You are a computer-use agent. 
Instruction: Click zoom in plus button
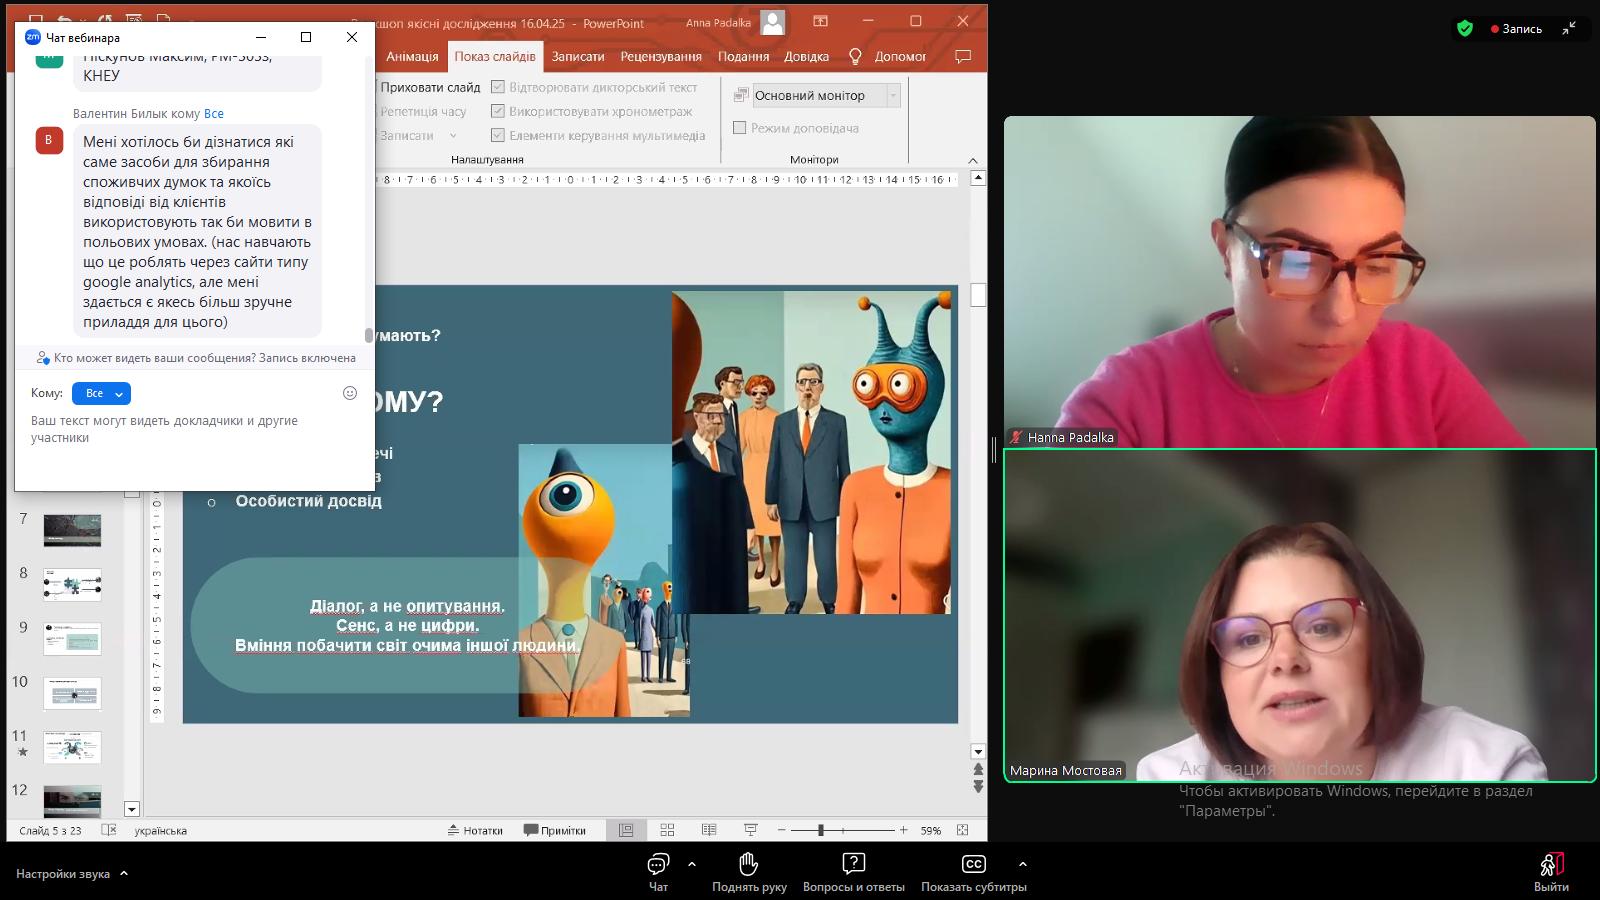(x=903, y=830)
